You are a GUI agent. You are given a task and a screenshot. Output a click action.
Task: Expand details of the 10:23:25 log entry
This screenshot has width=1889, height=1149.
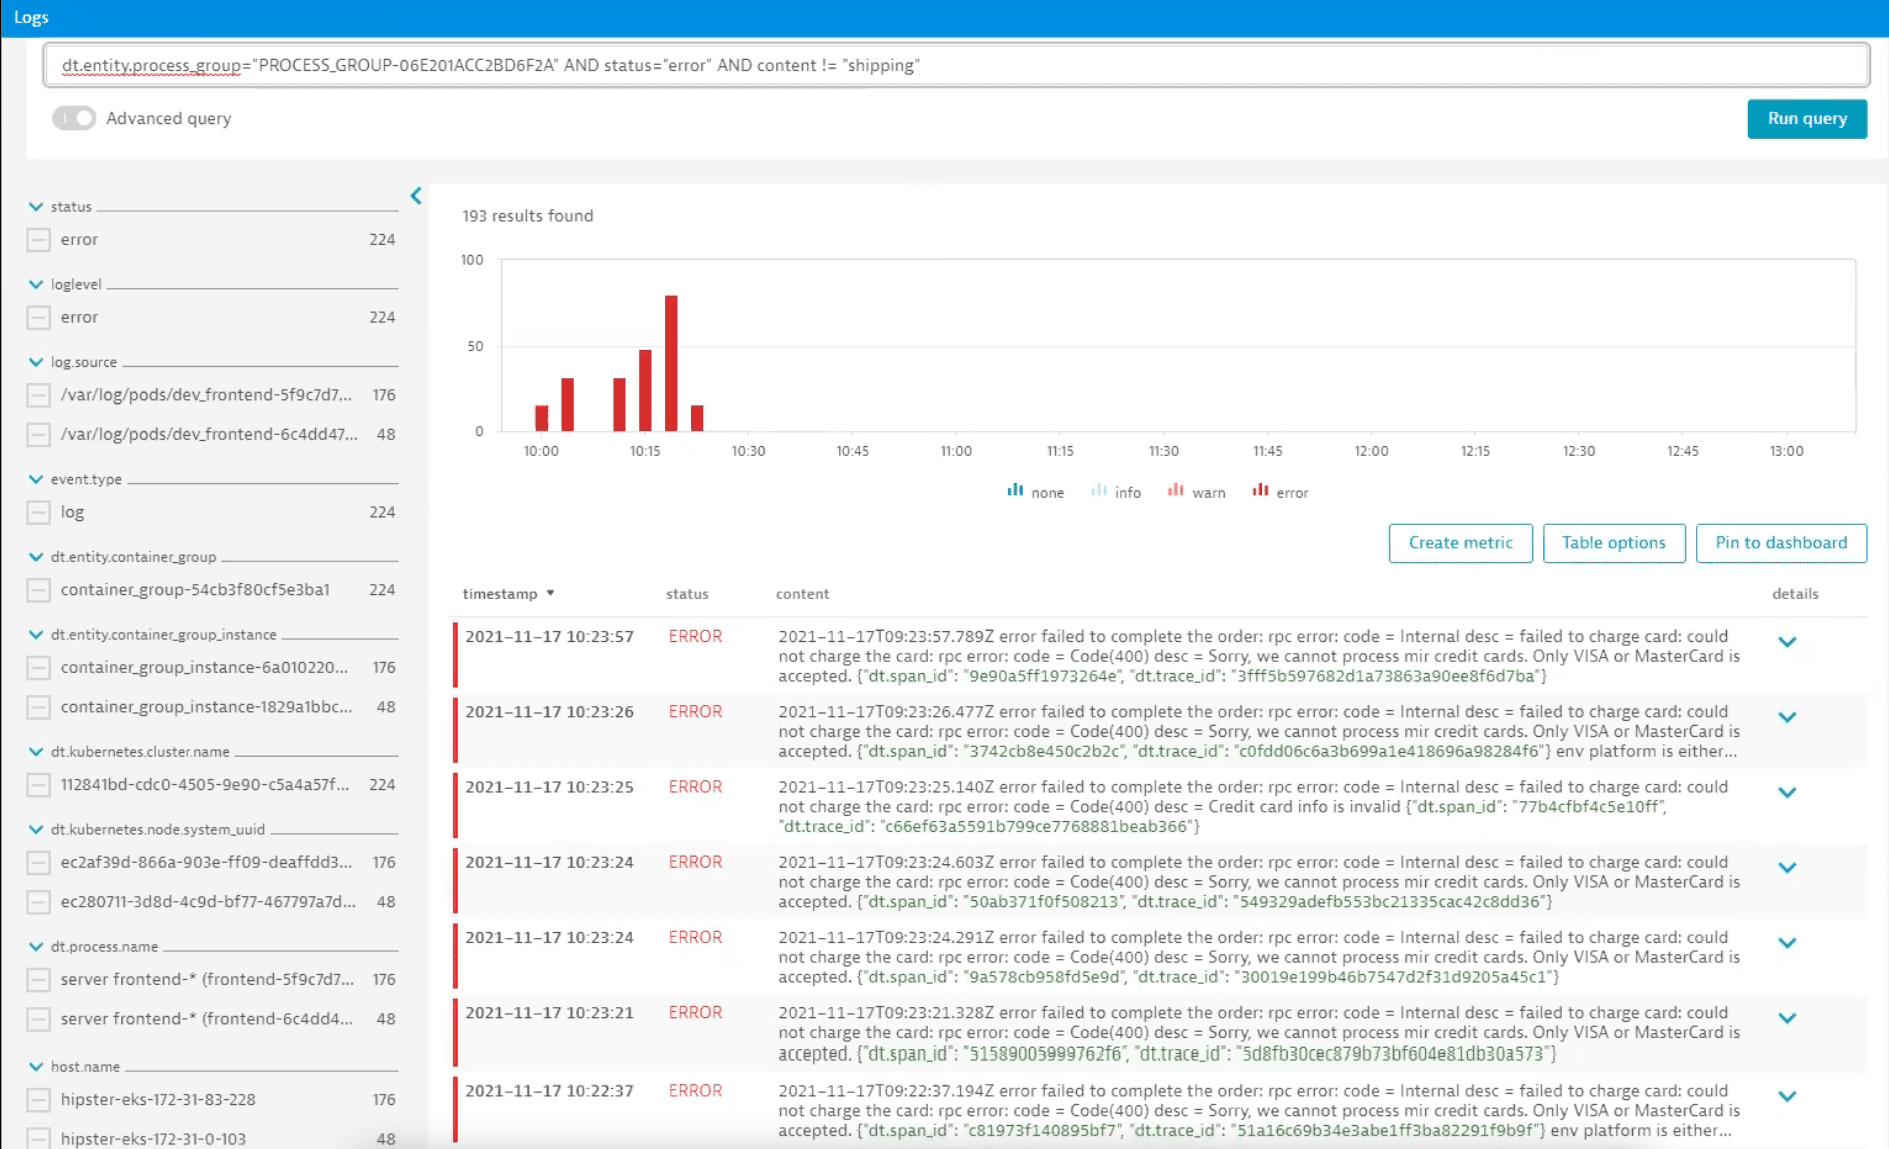click(1787, 792)
